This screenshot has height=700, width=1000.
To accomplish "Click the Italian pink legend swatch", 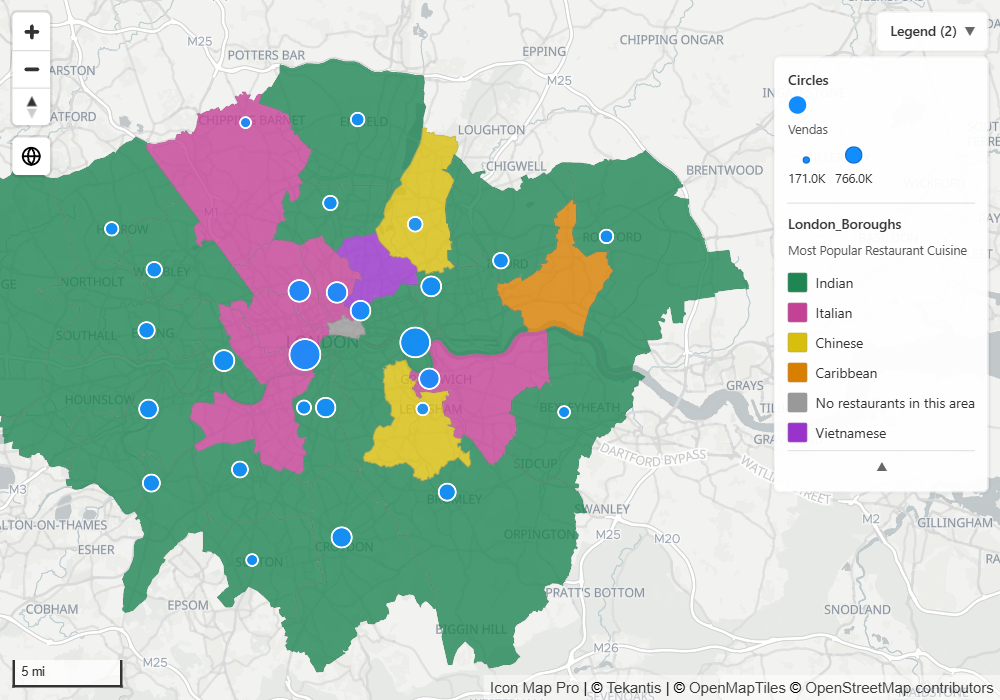I will (x=797, y=312).
